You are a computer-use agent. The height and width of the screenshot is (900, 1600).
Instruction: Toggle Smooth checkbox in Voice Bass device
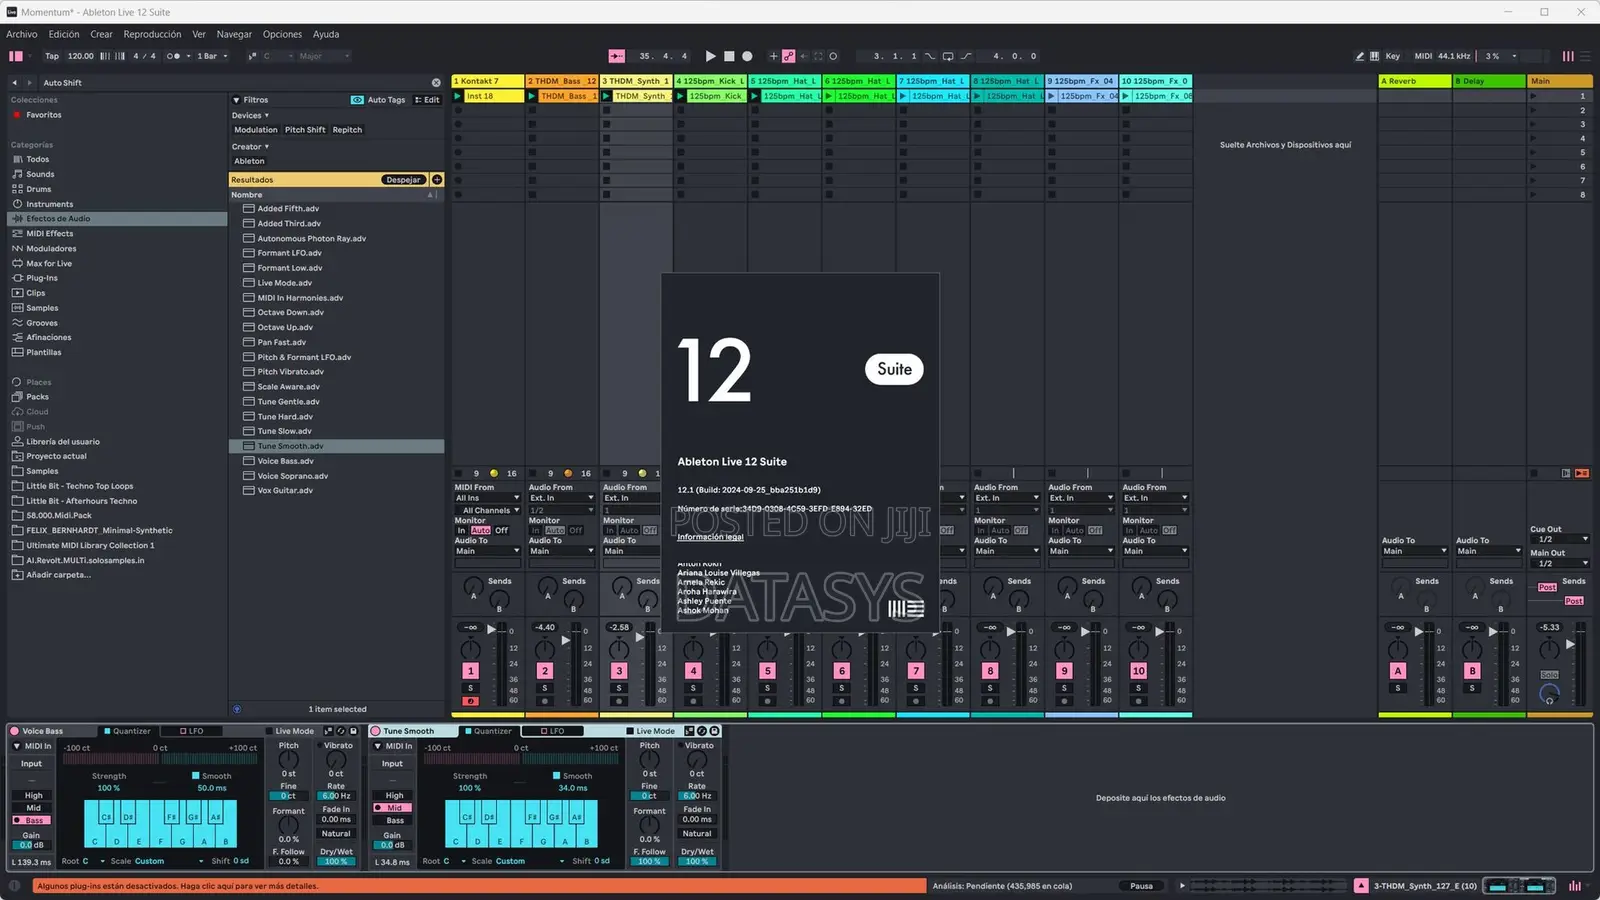coord(196,776)
